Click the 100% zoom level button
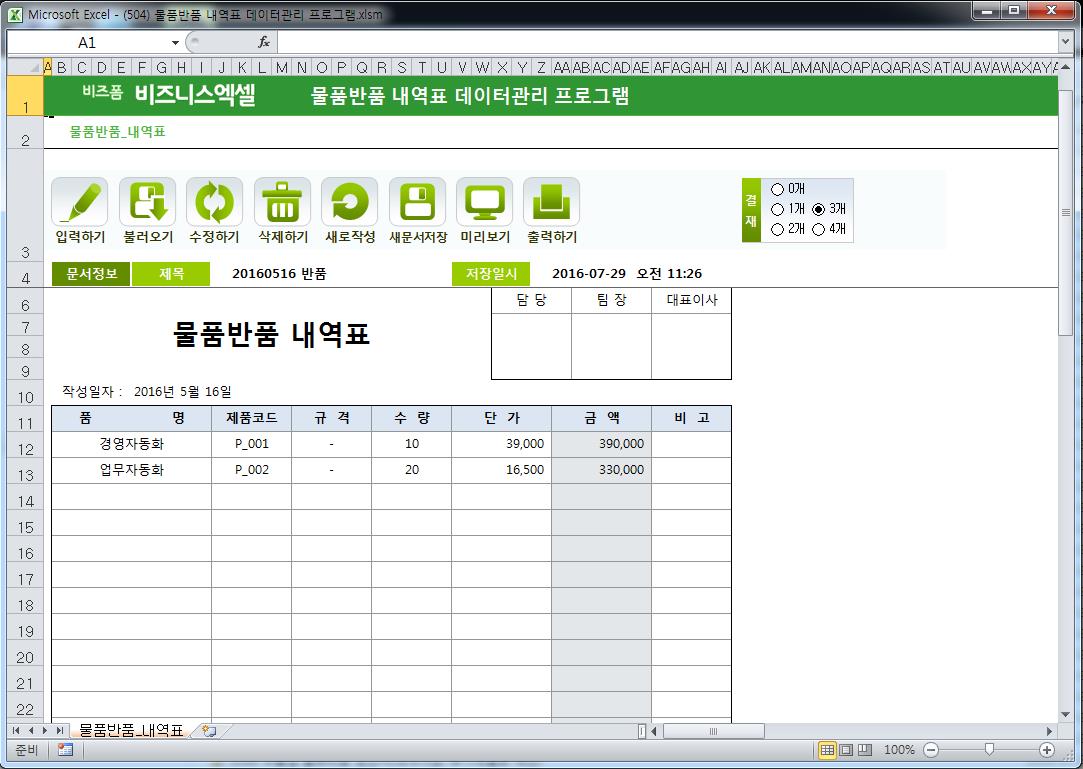Screen dimensions: 1083x769 (899, 750)
